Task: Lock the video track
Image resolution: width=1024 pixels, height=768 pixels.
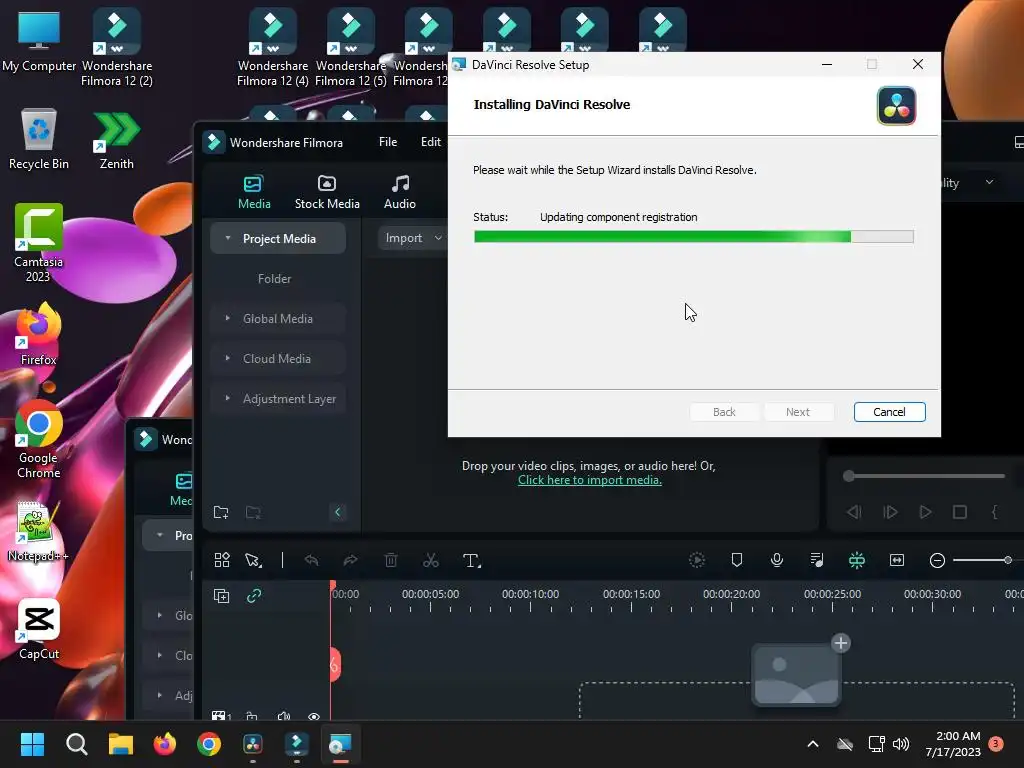Action: coord(252,716)
